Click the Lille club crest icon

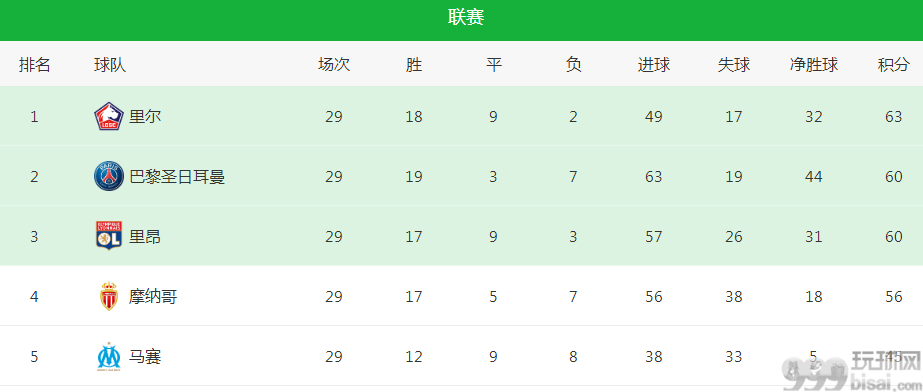click(108, 117)
